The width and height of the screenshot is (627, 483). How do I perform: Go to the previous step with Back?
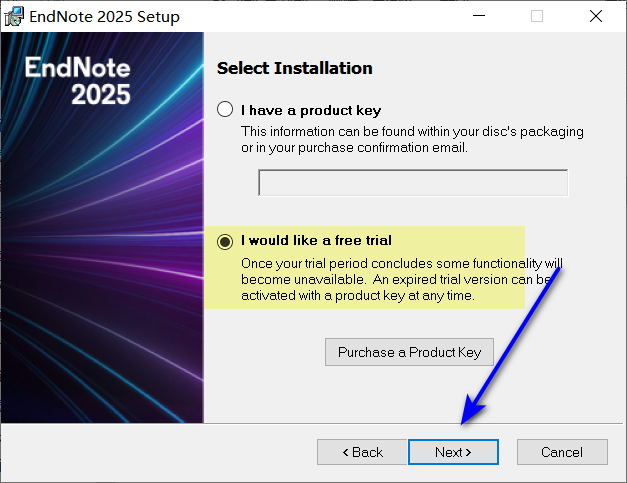pos(362,452)
